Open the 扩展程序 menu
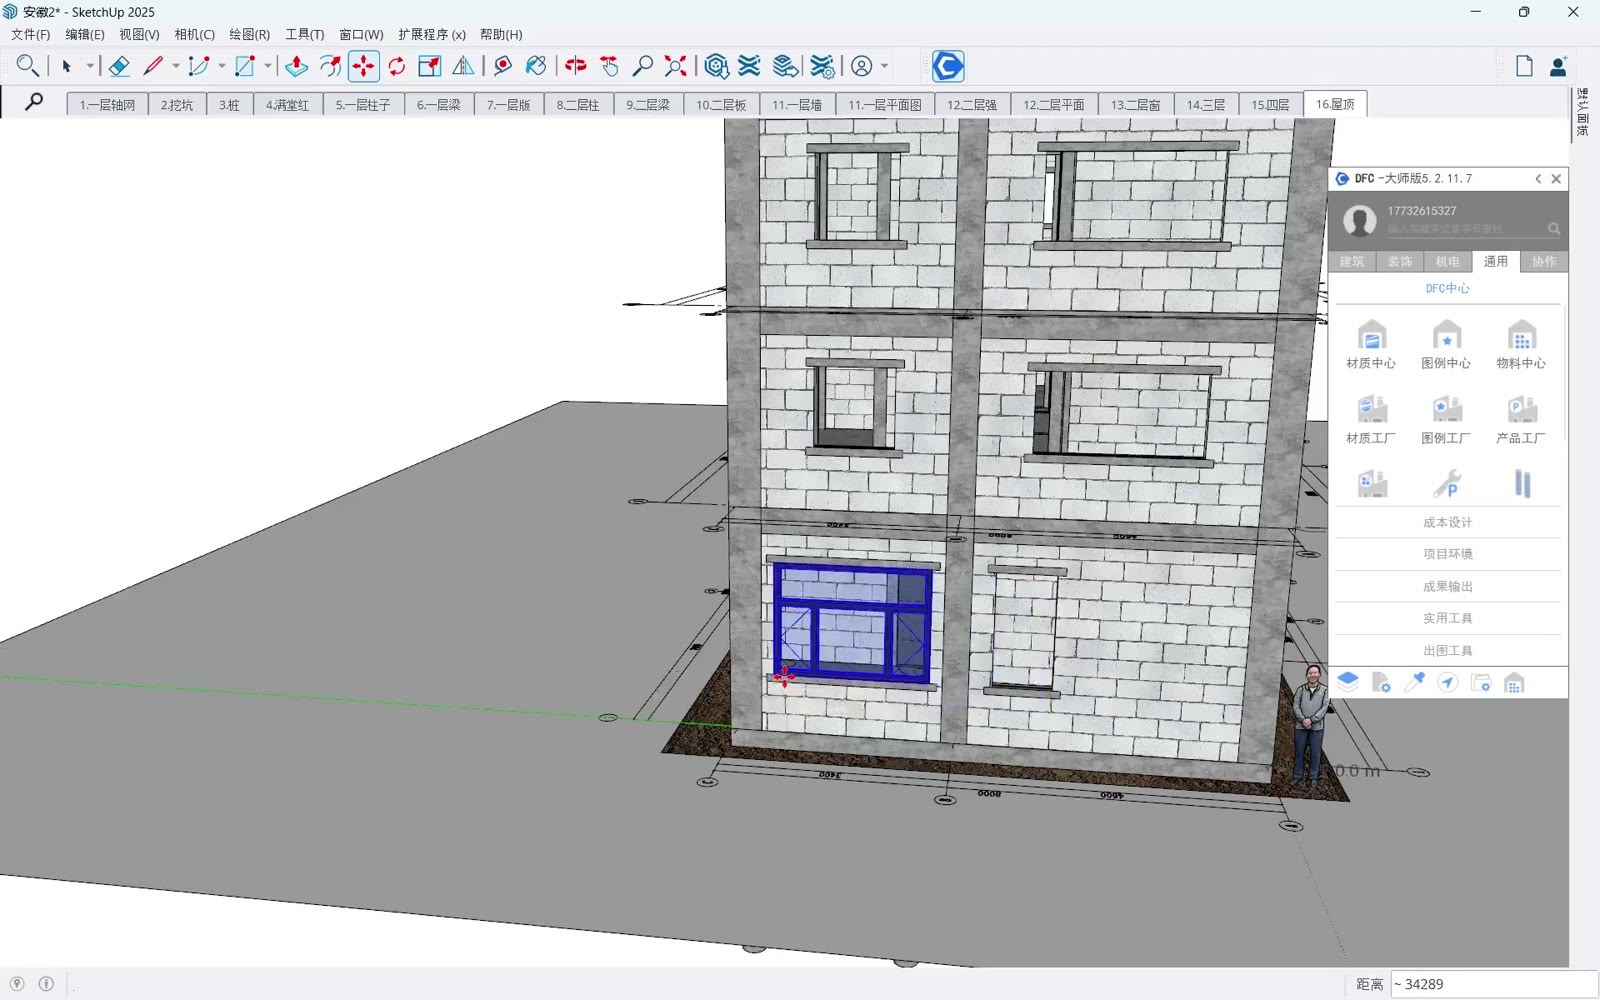This screenshot has width=1600, height=1000. click(x=432, y=34)
